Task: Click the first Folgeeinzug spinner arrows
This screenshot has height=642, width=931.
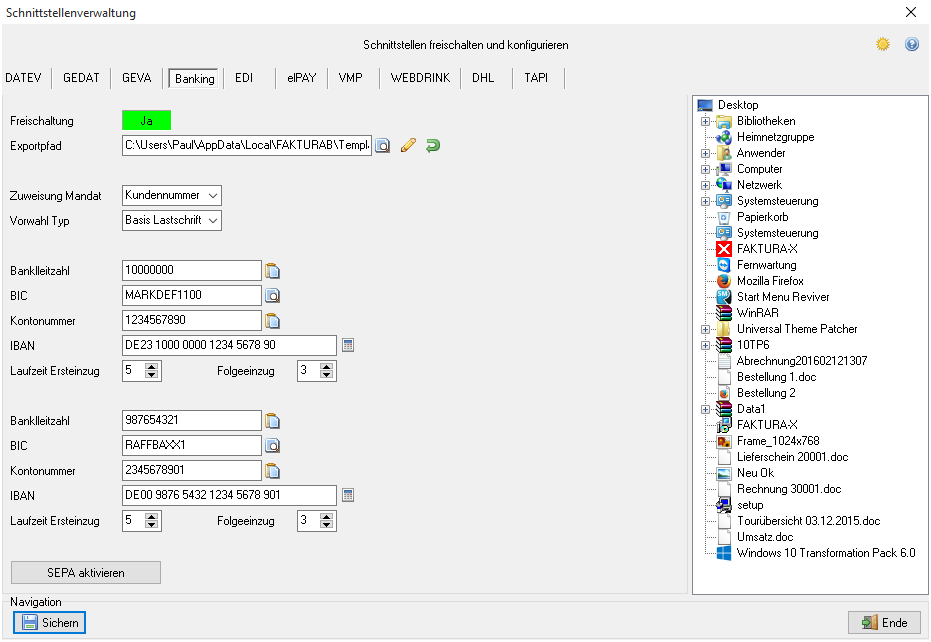Action: [326, 371]
